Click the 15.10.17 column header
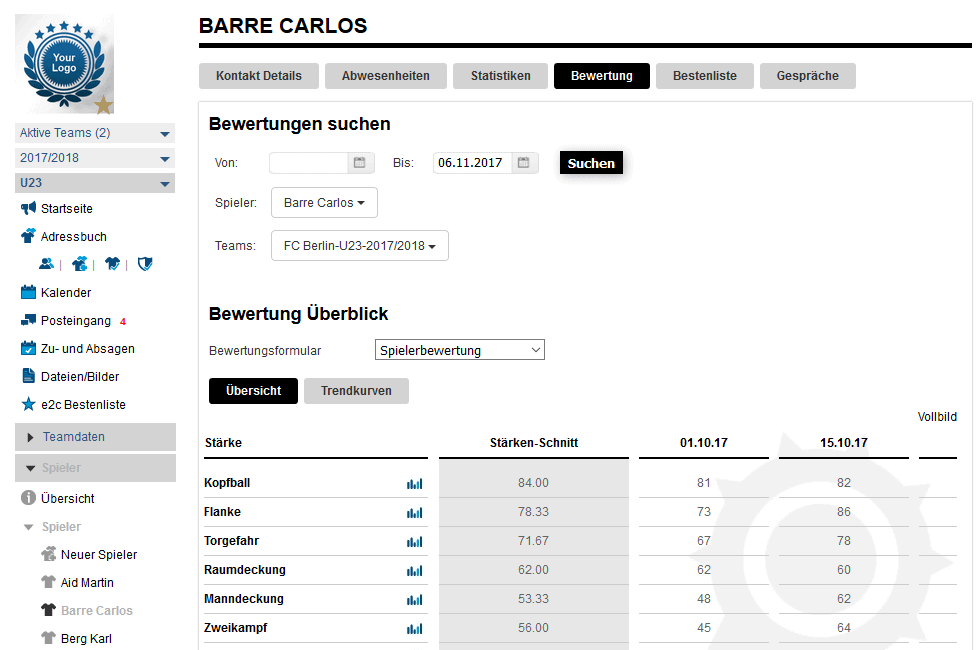This screenshot has width=980, height=650. click(844, 442)
